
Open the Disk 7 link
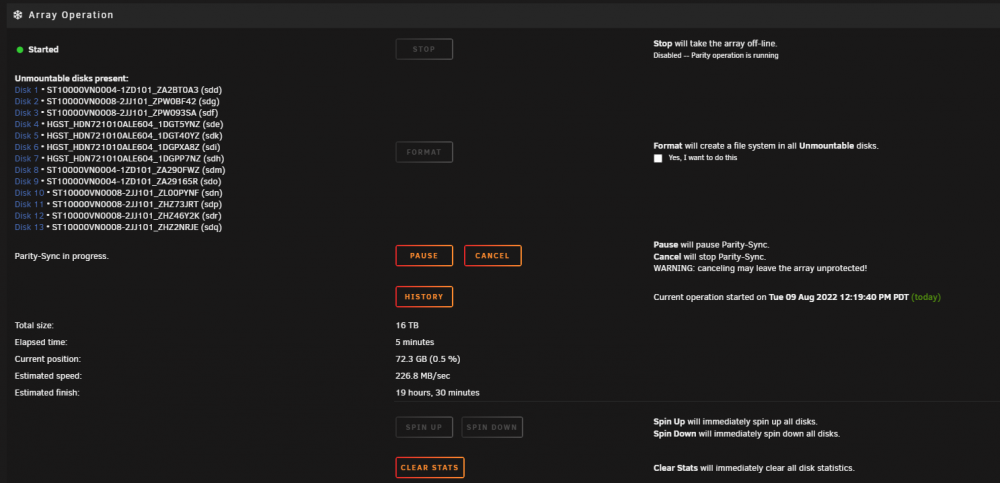tap(27, 158)
